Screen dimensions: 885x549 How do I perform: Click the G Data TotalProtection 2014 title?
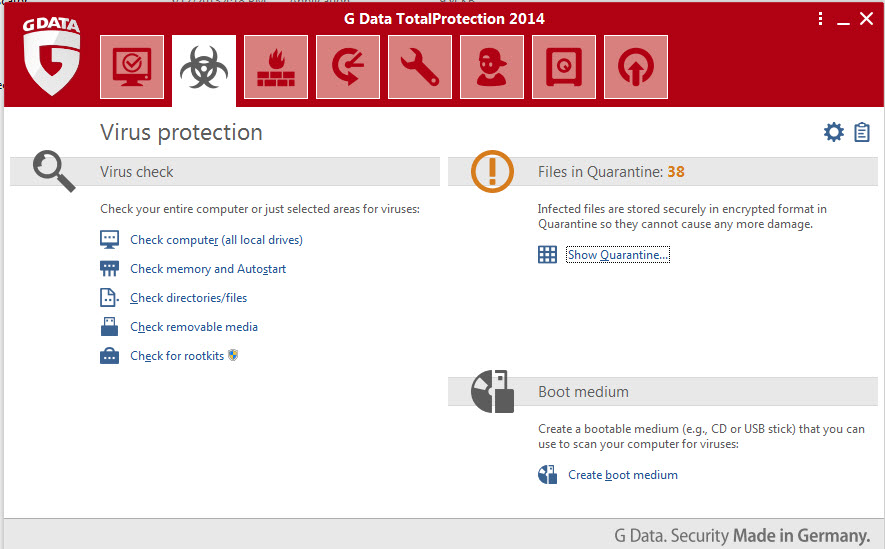(444, 19)
